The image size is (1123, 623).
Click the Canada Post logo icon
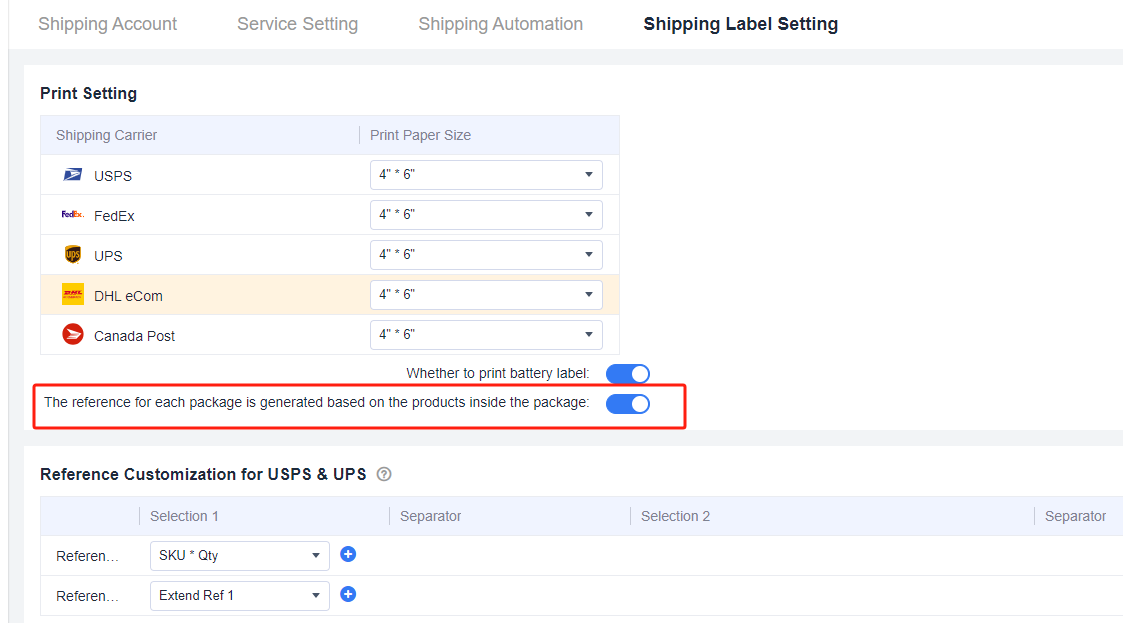[72, 334]
